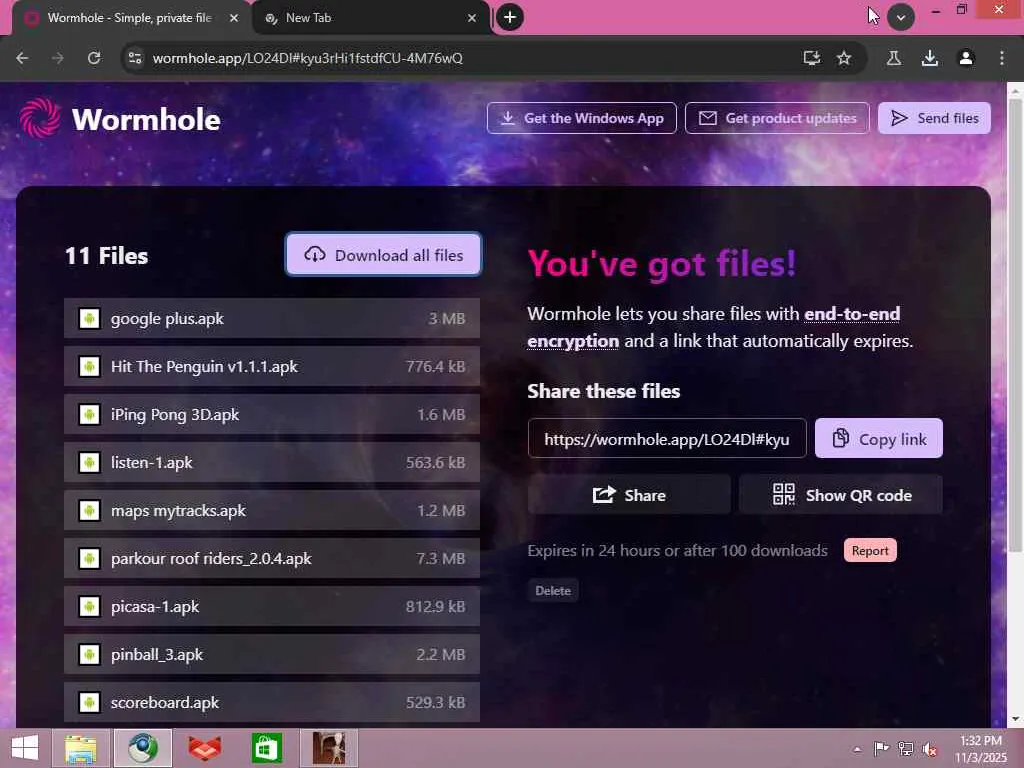Click the page vertical scrollbar
This screenshot has height=768, width=1024.
click(1015, 327)
